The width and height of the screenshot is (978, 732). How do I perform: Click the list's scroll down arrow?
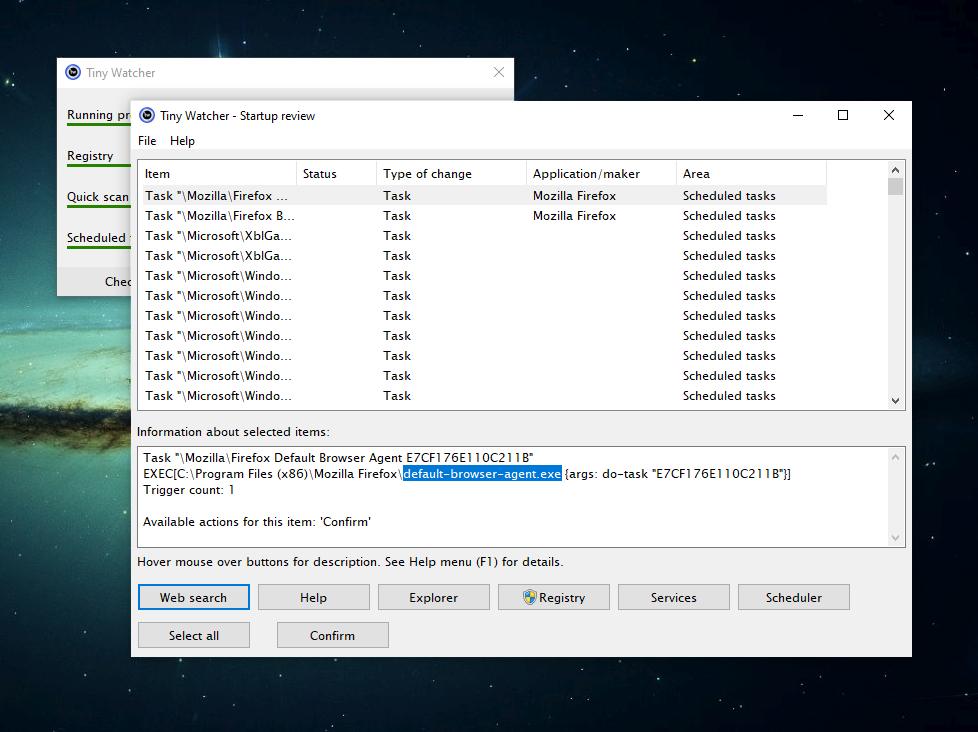[x=896, y=401]
